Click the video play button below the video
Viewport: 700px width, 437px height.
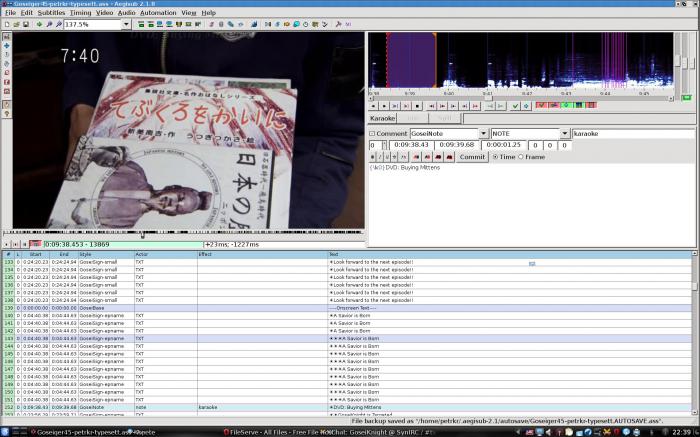click(x=6, y=244)
